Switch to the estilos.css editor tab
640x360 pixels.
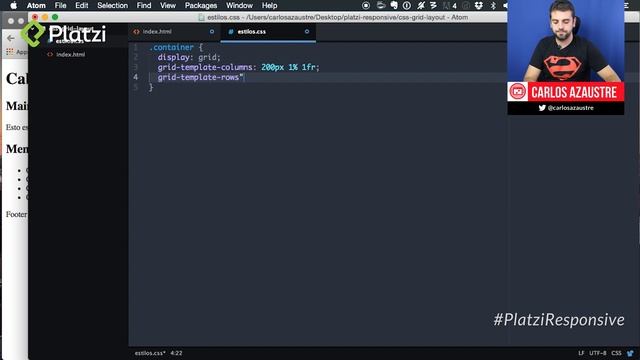(268, 31)
